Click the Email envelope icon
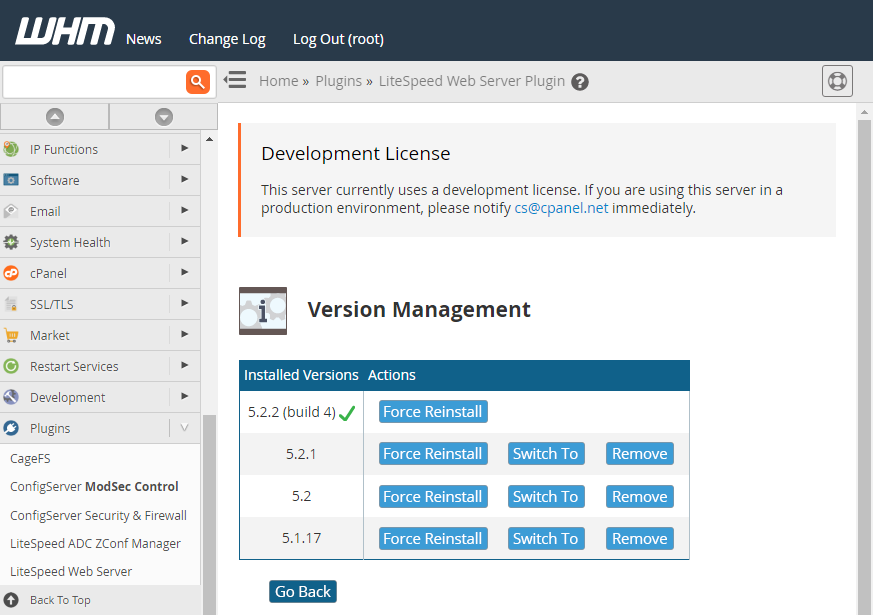873x615 pixels. tap(11, 211)
